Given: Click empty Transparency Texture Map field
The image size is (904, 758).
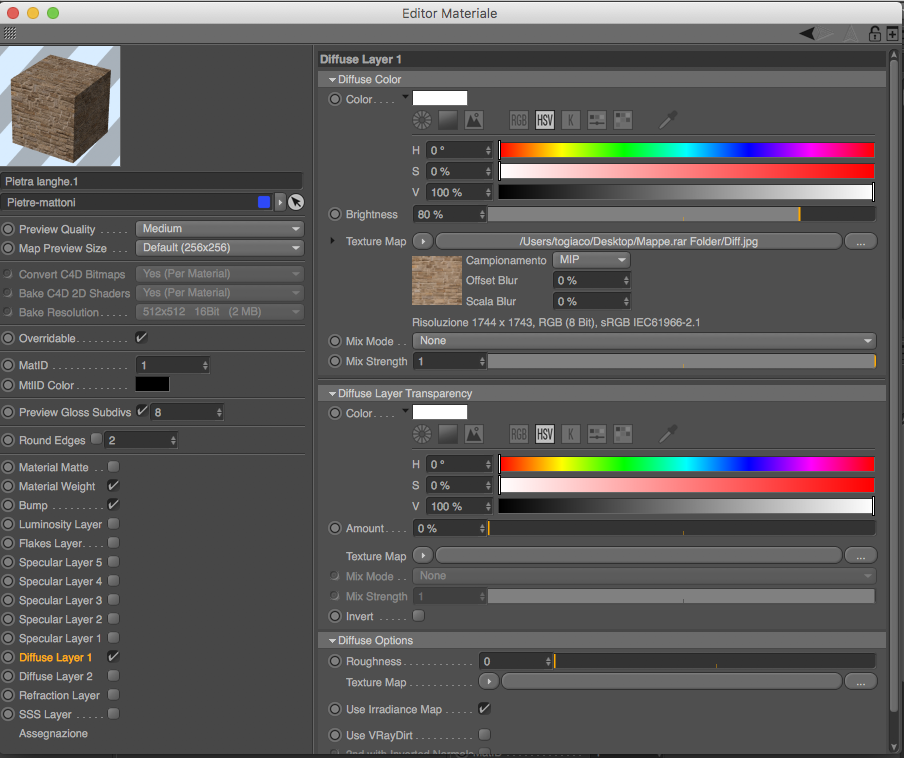Looking at the screenshot, I should pyautogui.click(x=638, y=555).
